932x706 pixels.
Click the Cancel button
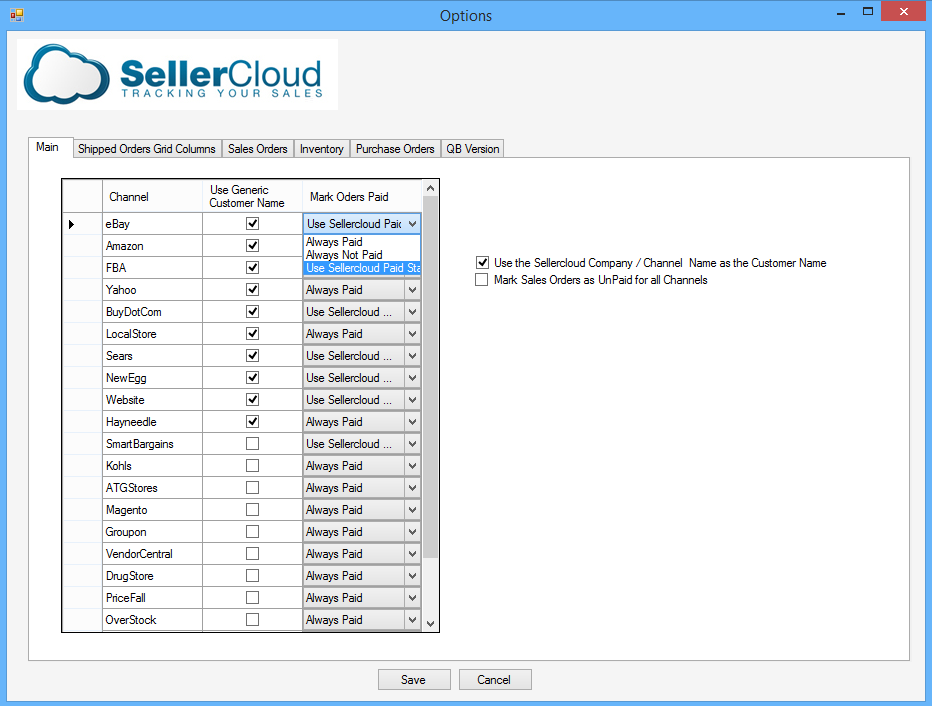coord(495,679)
